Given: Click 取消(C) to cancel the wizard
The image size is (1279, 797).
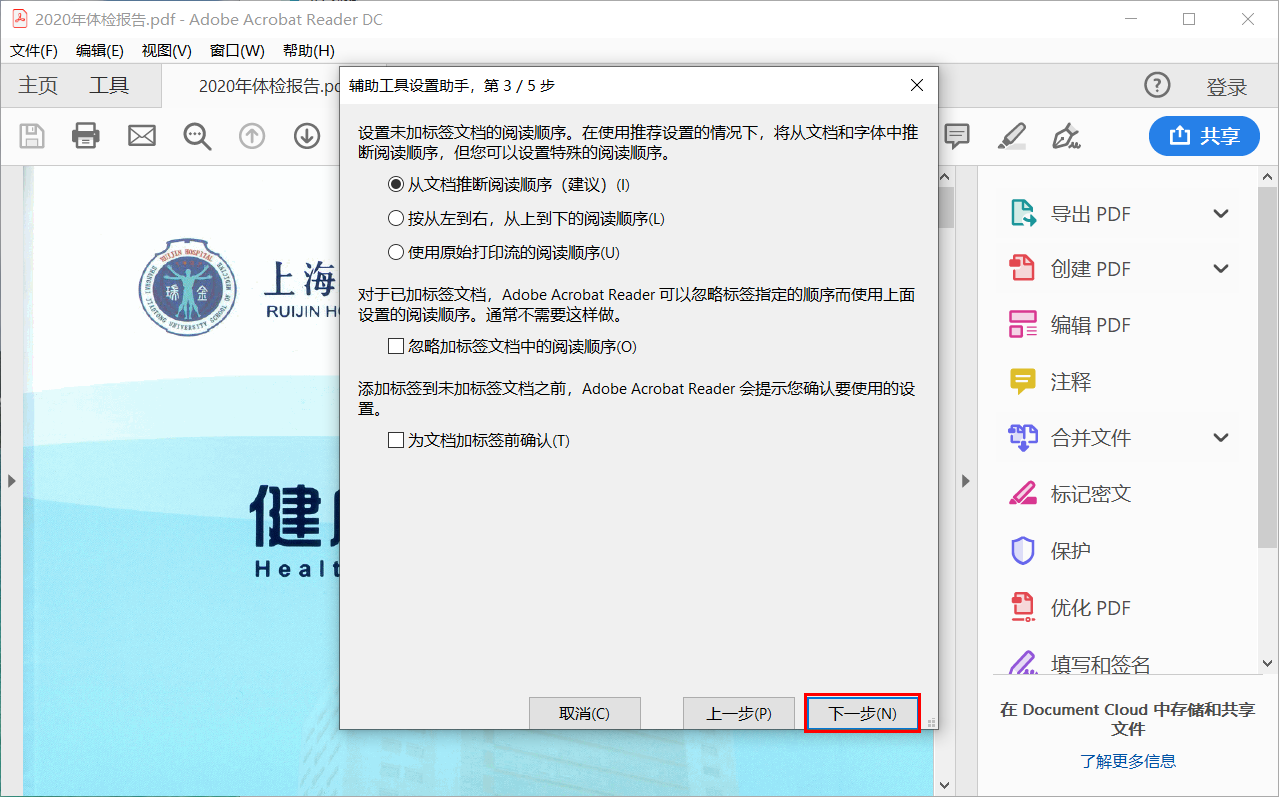Looking at the screenshot, I should pos(584,713).
